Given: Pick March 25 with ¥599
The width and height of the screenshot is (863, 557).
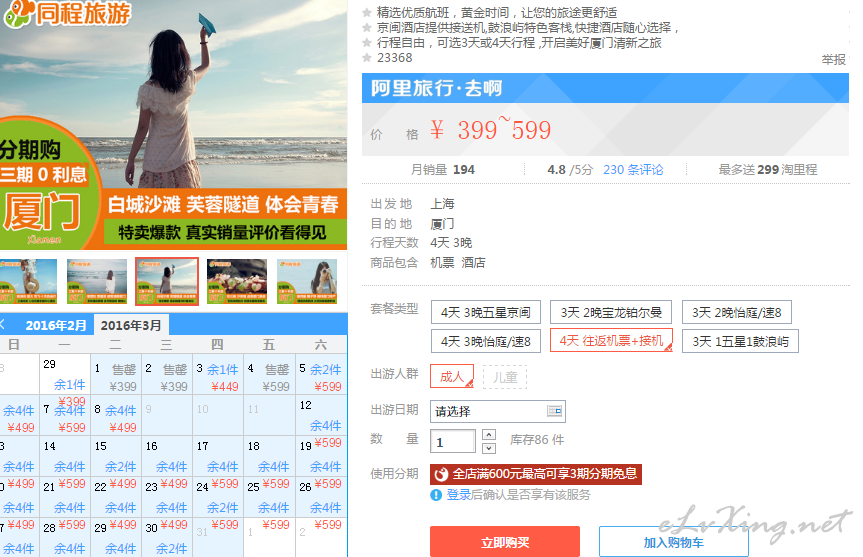Looking at the screenshot, I should (269, 497).
